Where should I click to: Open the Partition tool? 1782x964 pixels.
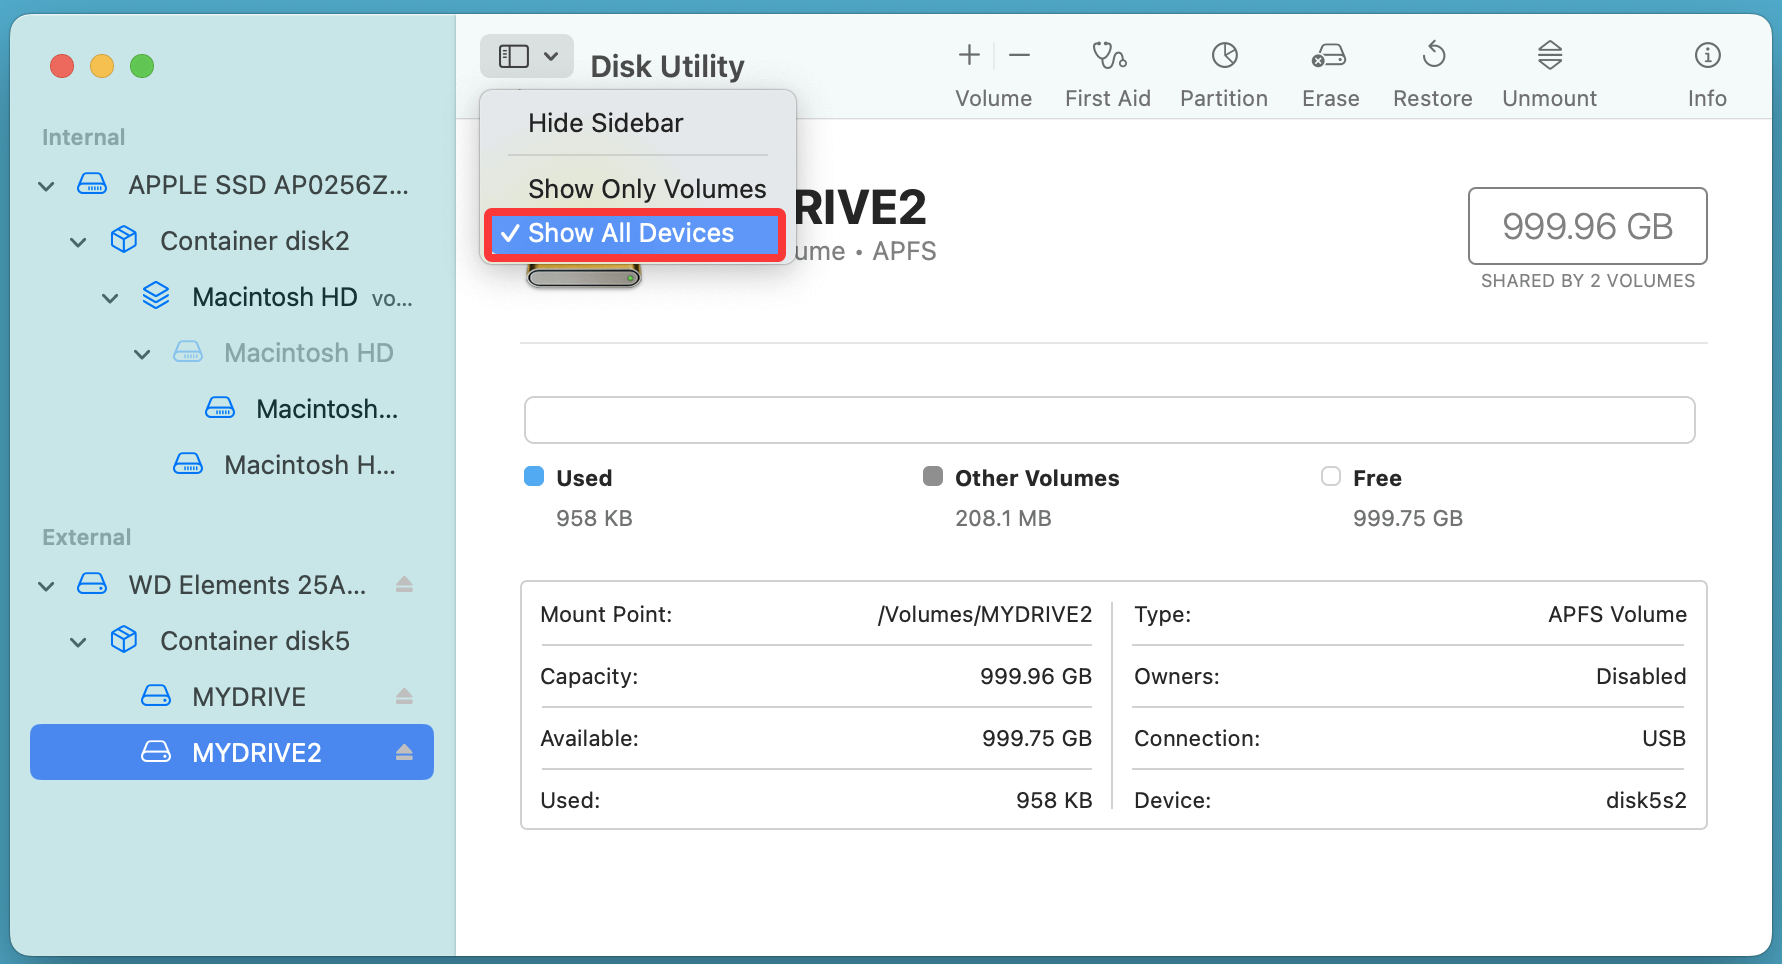1223,70
